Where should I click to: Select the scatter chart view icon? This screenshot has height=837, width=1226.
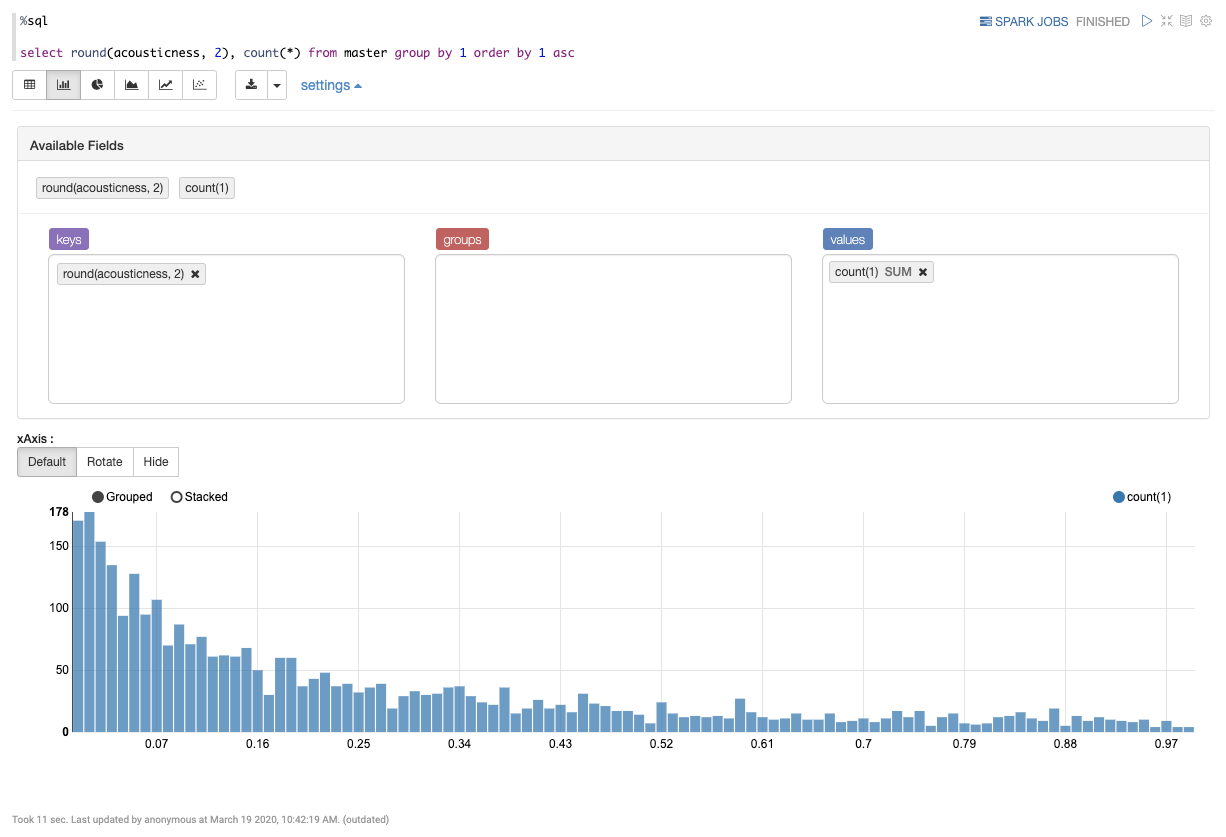(x=200, y=85)
